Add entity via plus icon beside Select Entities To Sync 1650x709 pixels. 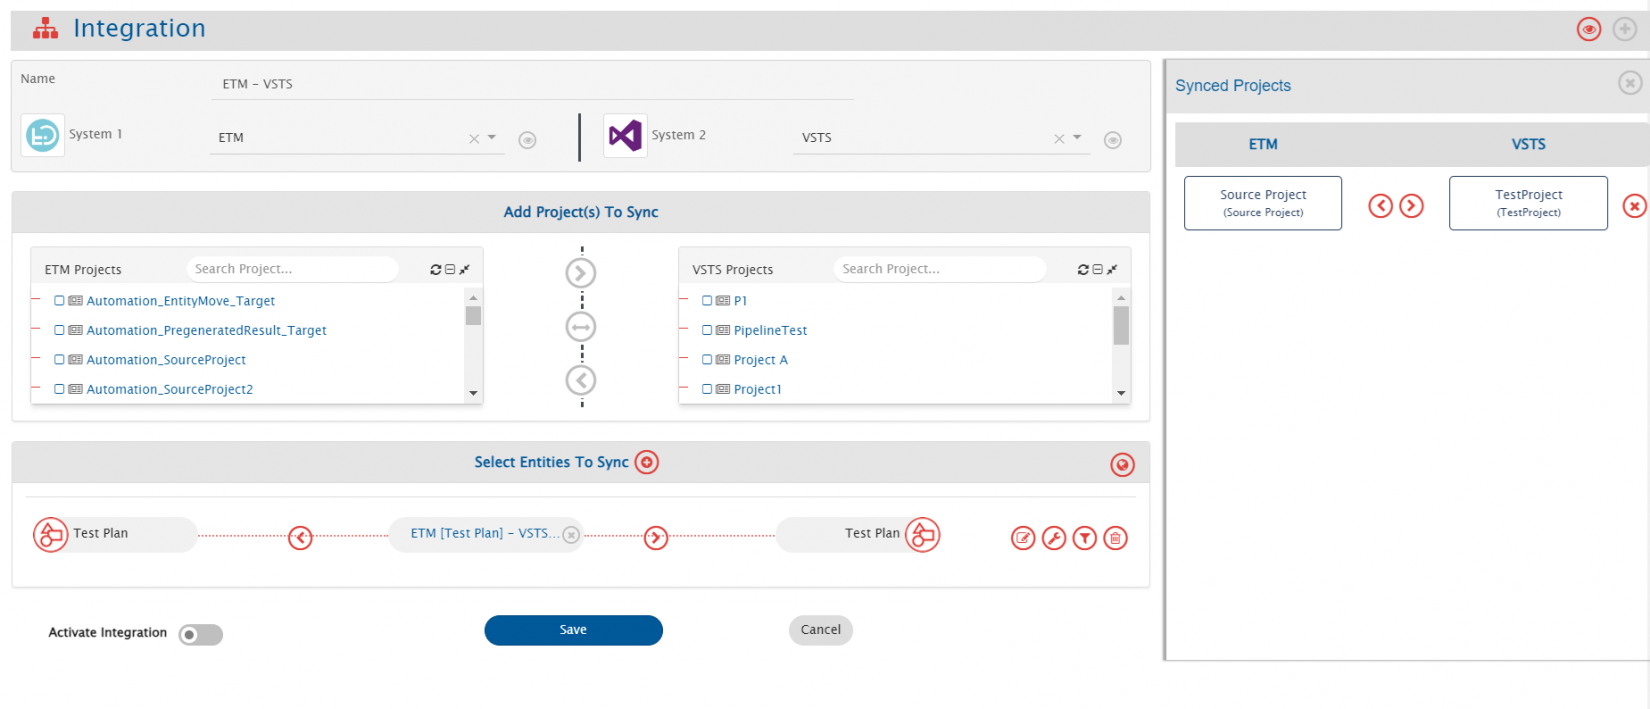point(647,462)
